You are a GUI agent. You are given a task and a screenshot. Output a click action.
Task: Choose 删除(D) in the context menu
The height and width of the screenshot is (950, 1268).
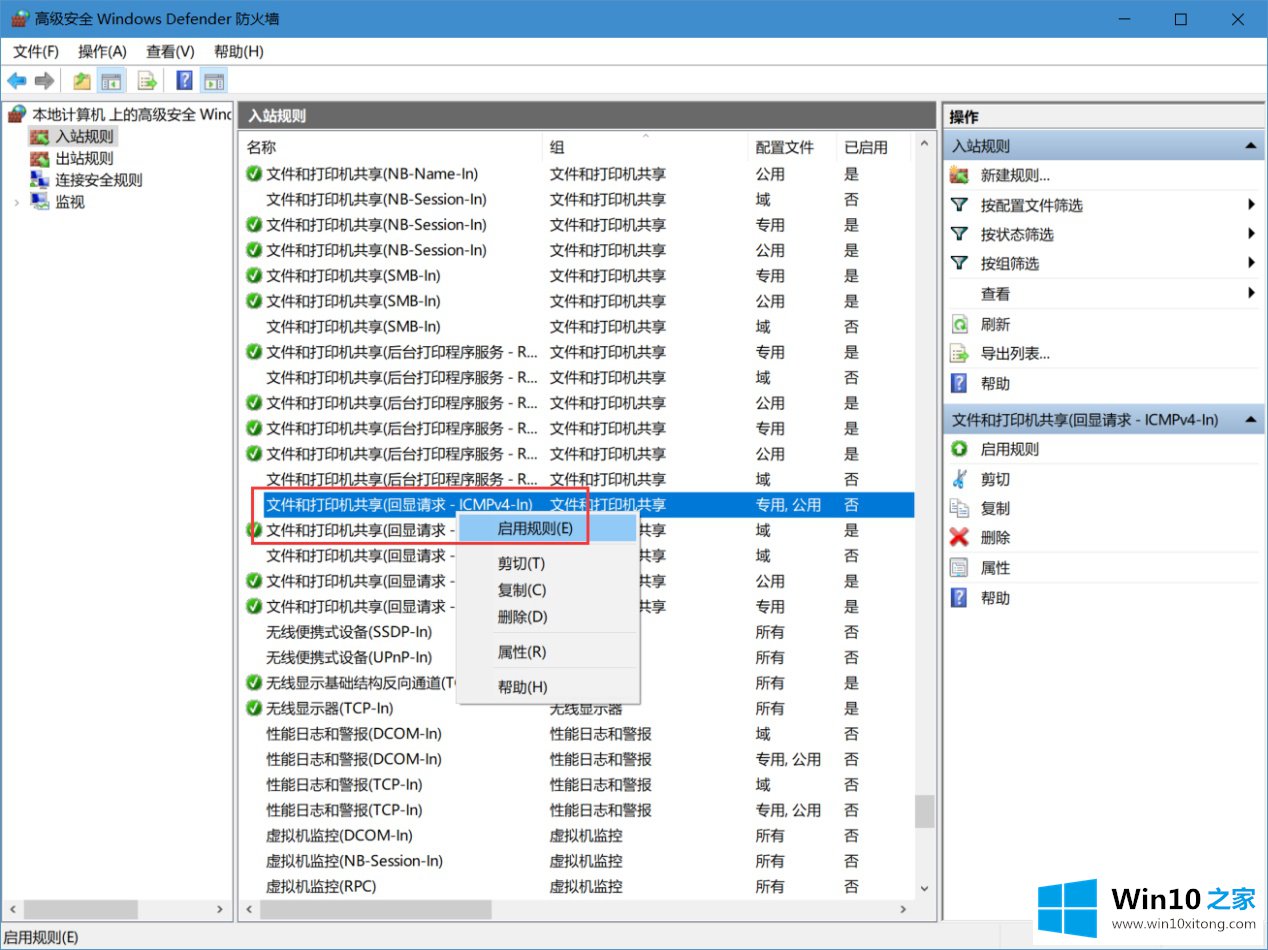pos(546,617)
